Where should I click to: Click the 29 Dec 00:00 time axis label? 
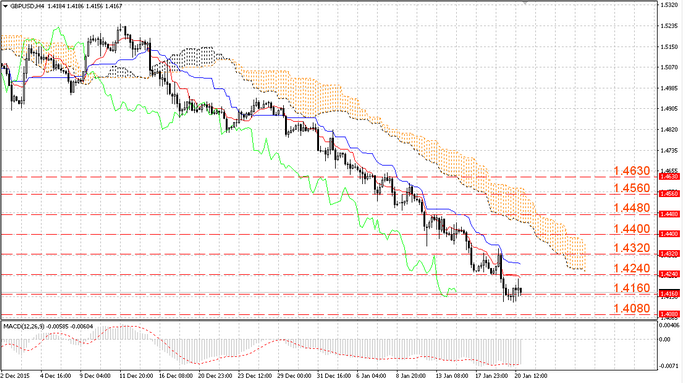tap(294, 376)
